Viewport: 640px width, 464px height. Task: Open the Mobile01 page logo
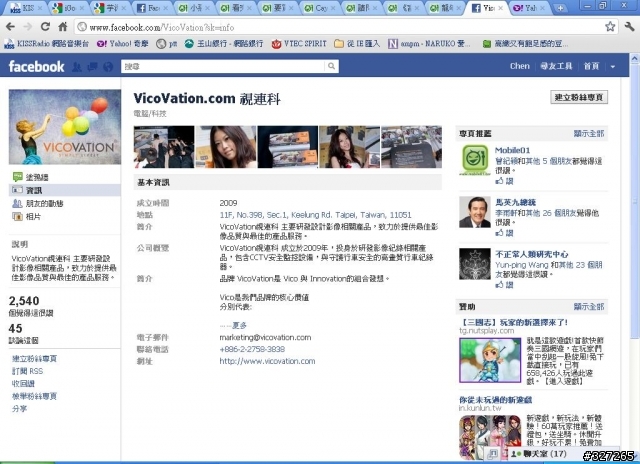(x=475, y=160)
